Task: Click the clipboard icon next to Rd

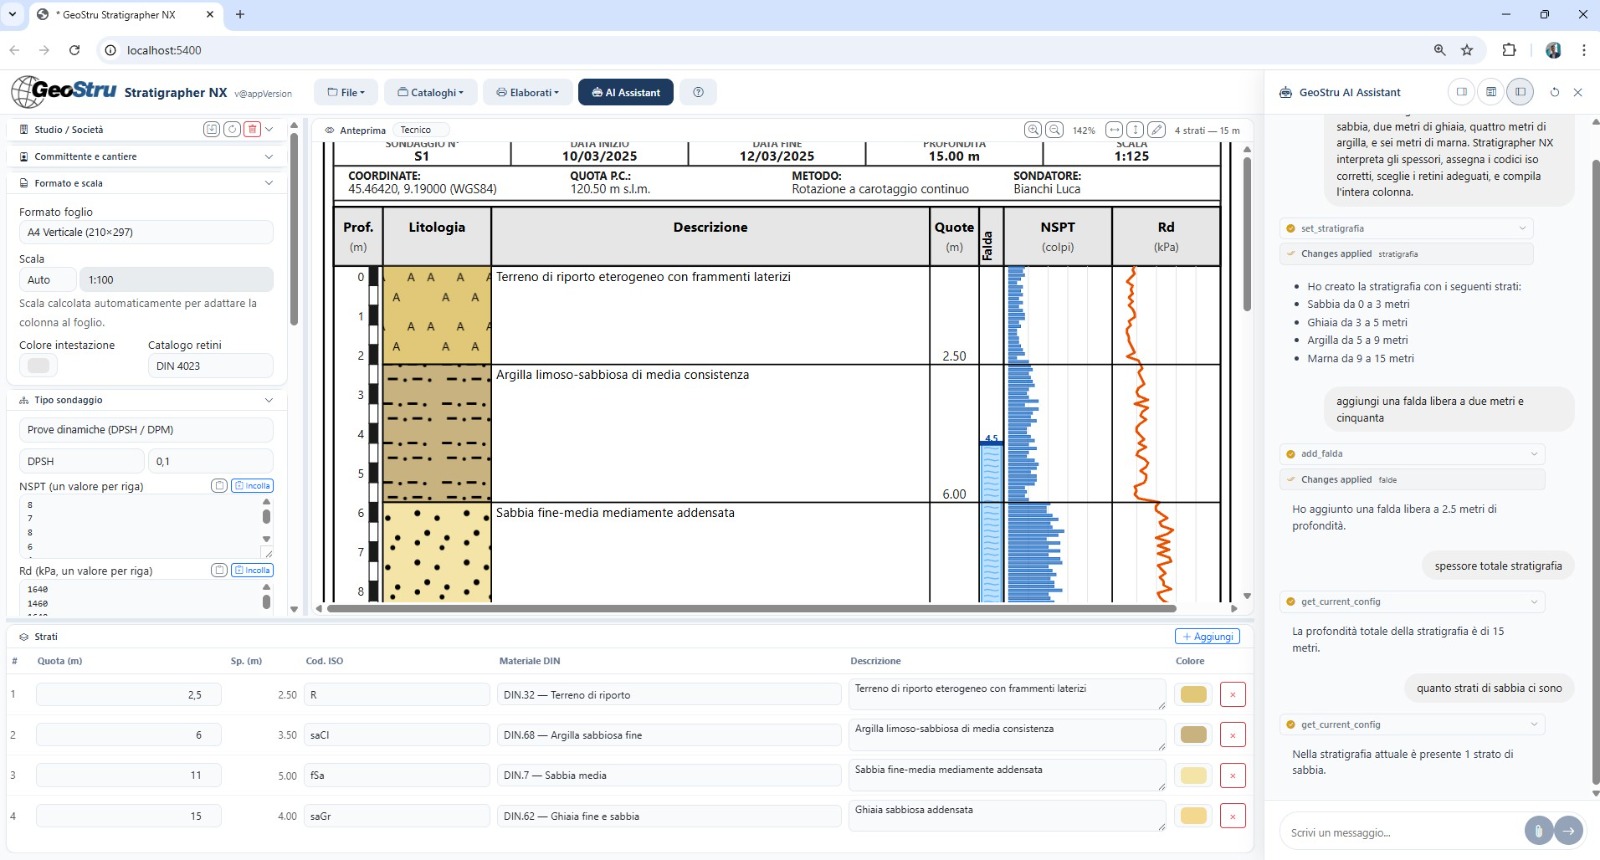Action: [x=219, y=570]
